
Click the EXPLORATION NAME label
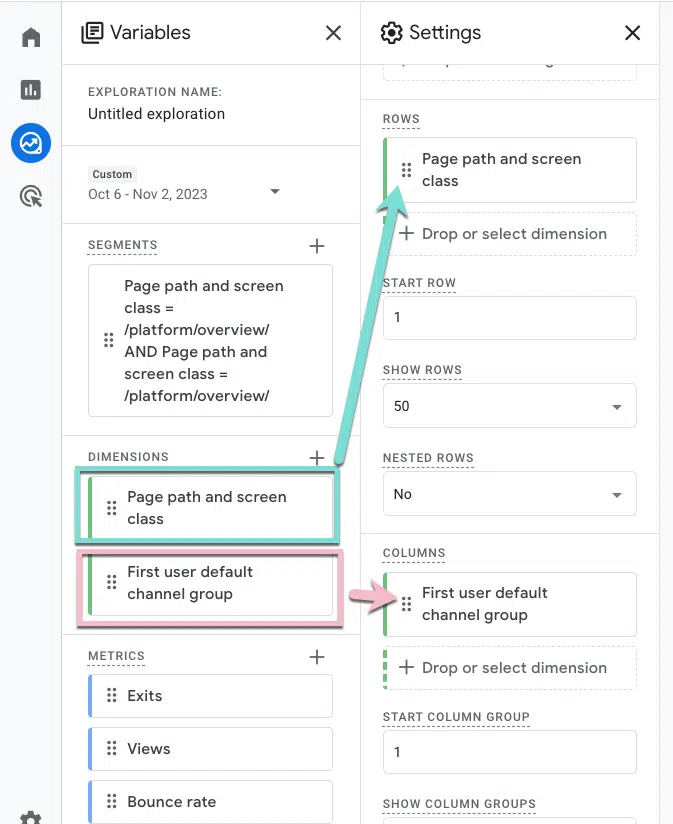point(155,92)
